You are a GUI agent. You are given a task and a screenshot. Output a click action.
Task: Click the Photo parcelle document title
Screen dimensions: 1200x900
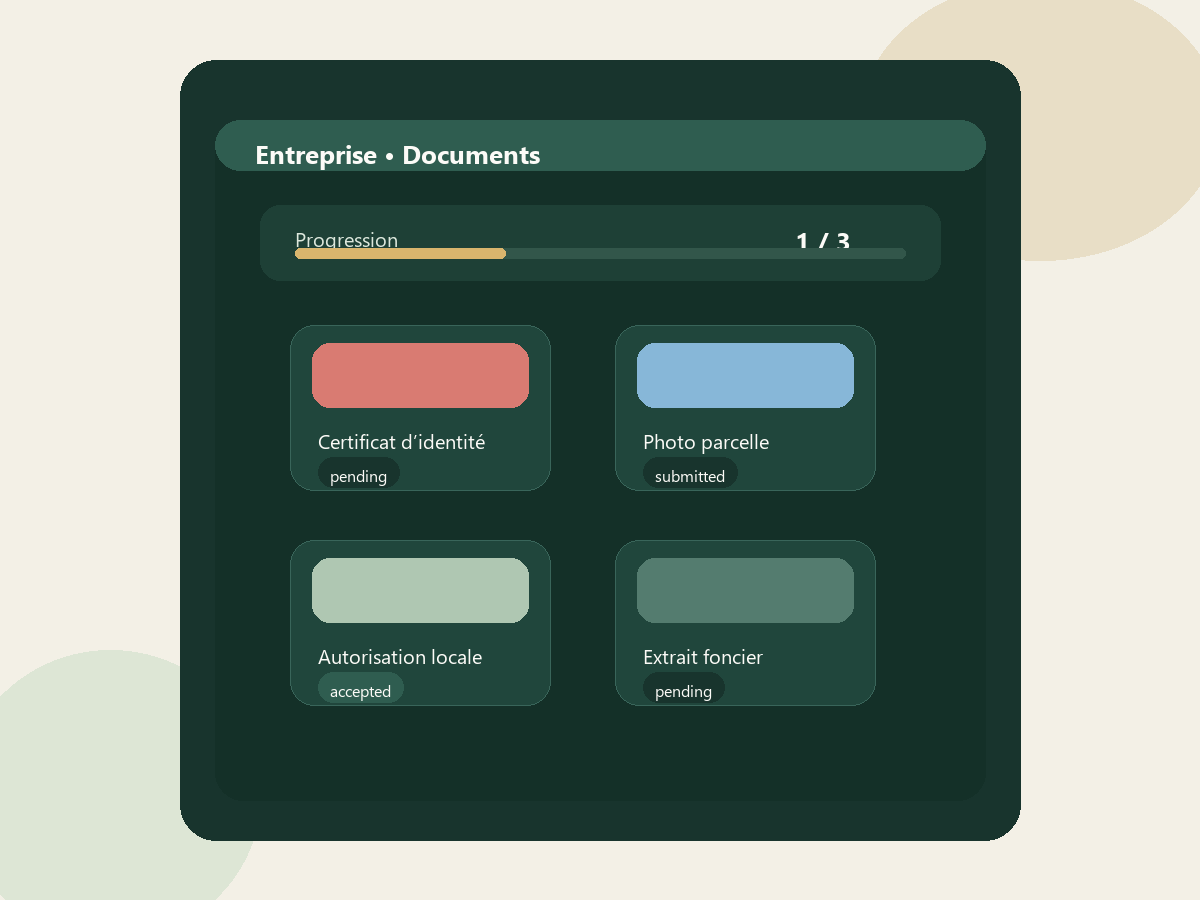tap(706, 442)
